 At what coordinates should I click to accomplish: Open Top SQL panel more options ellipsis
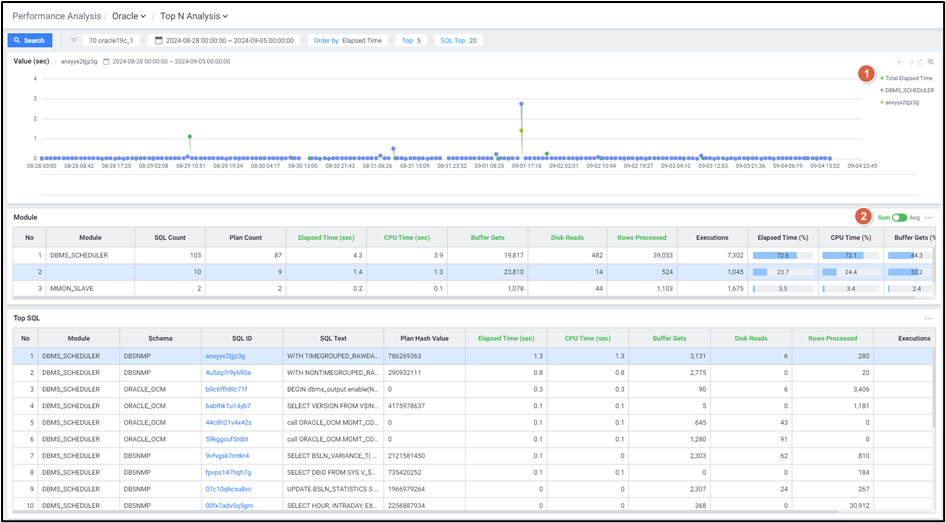coord(929,318)
